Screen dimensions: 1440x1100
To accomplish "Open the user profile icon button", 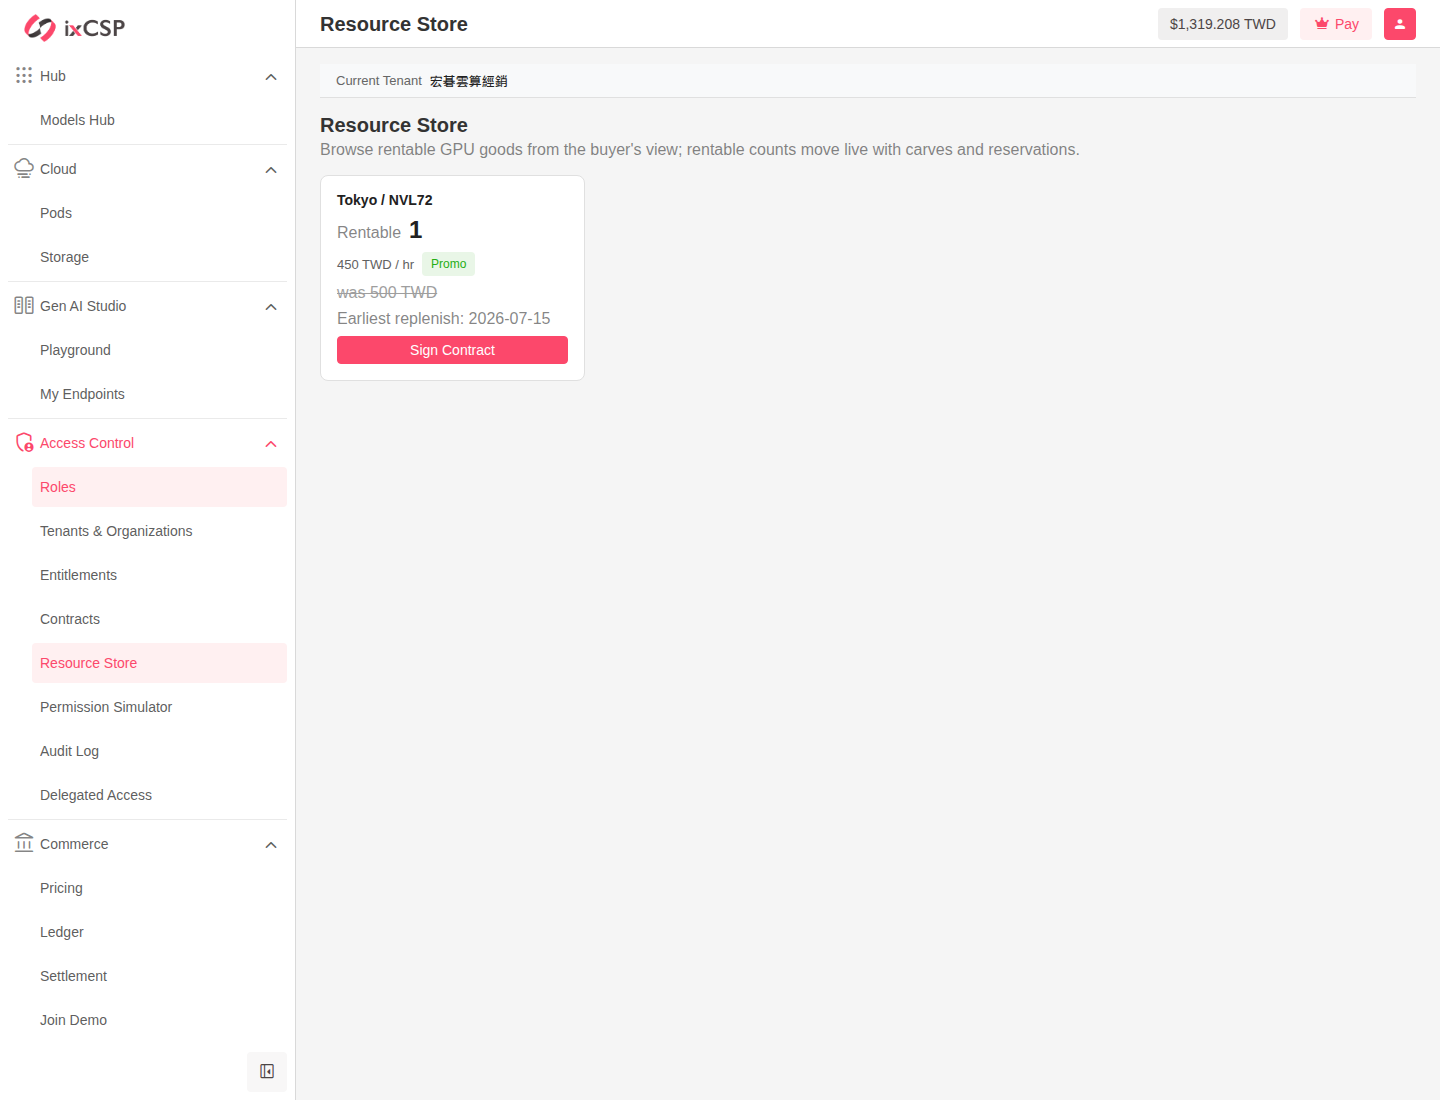I will [x=1400, y=24].
